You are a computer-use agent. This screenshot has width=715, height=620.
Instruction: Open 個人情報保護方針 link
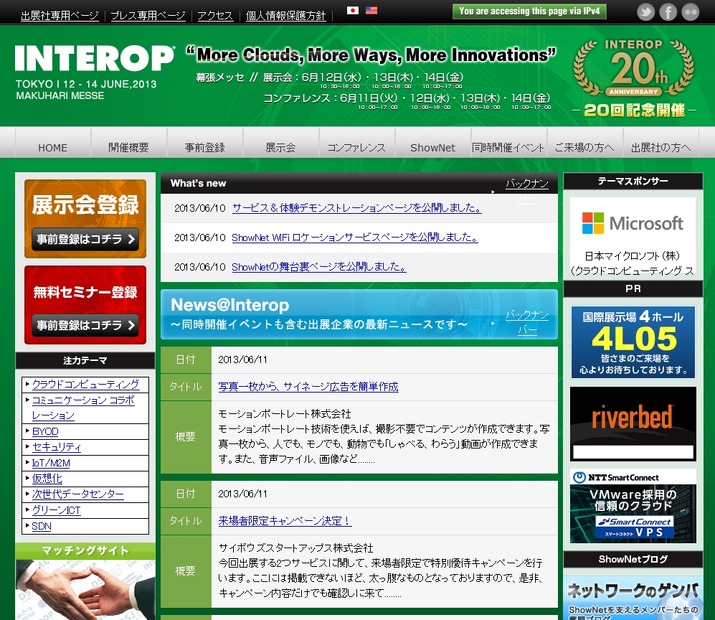286,16
